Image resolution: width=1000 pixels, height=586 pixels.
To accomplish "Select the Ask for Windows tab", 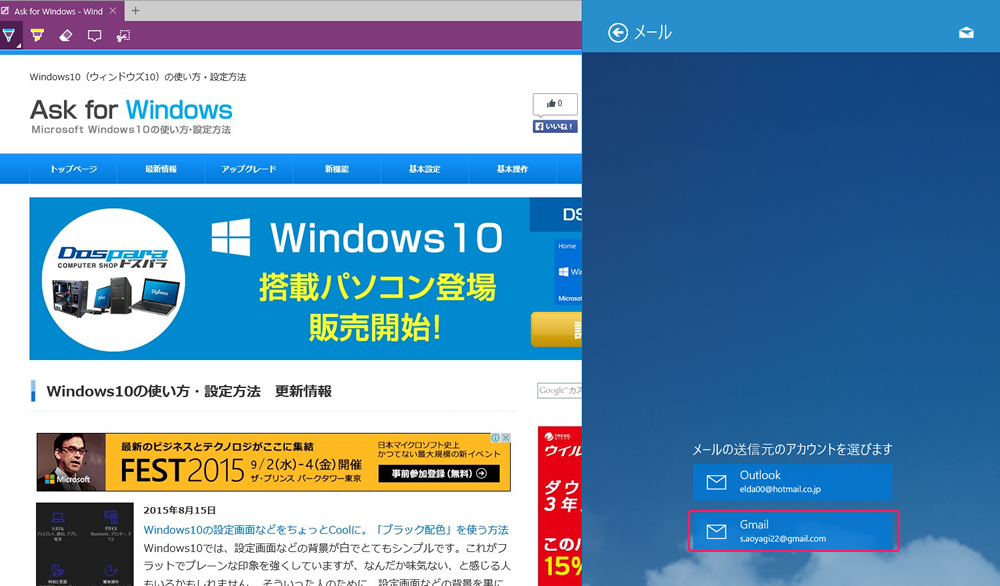I will (x=59, y=11).
